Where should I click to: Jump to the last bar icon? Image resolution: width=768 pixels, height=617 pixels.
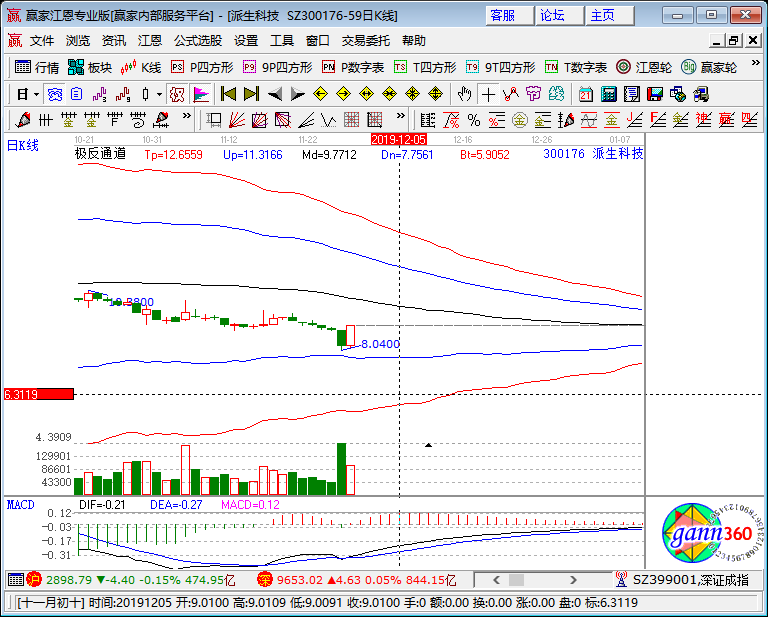click(251, 94)
